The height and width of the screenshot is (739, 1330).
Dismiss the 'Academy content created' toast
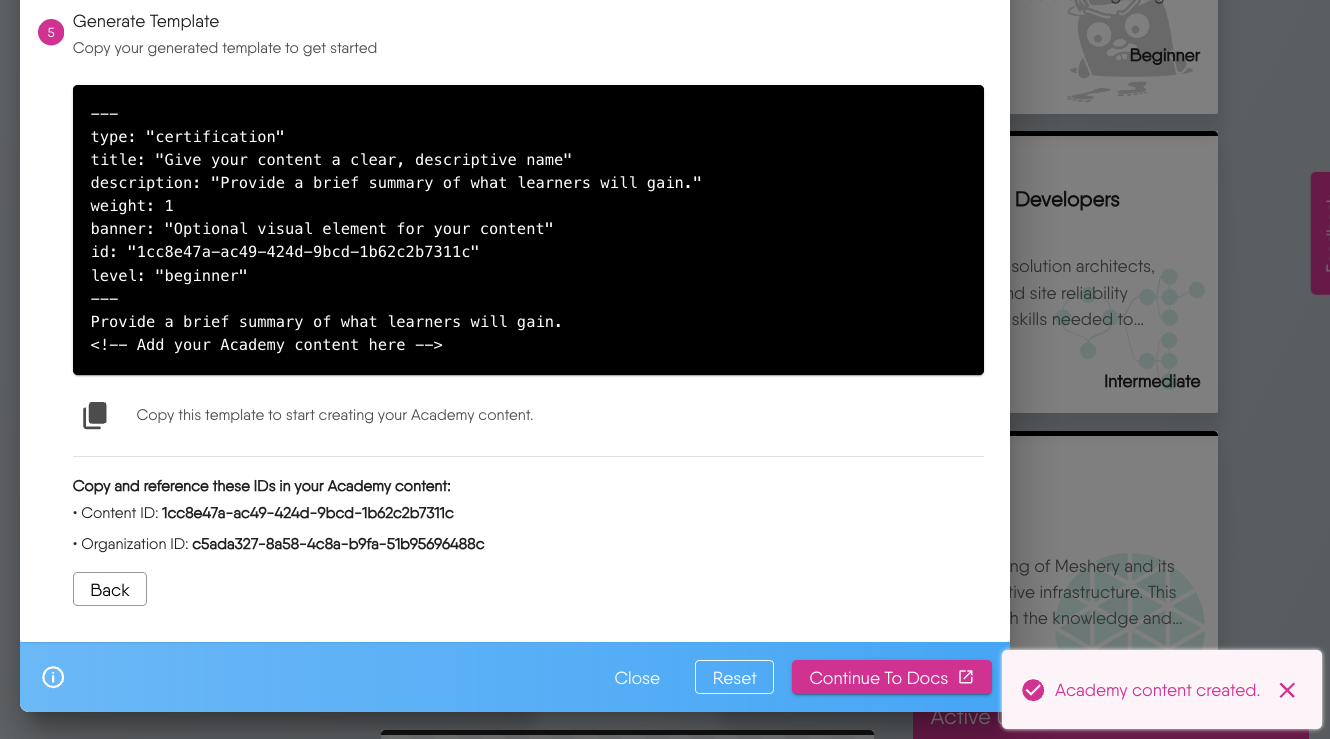pos(1287,690)
